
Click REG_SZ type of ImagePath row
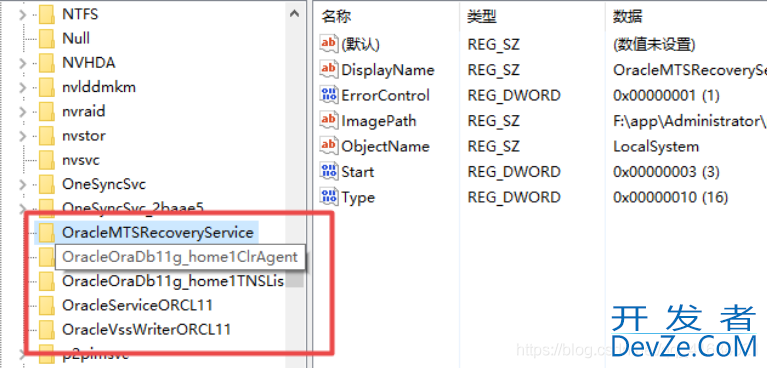coord(494,120)
